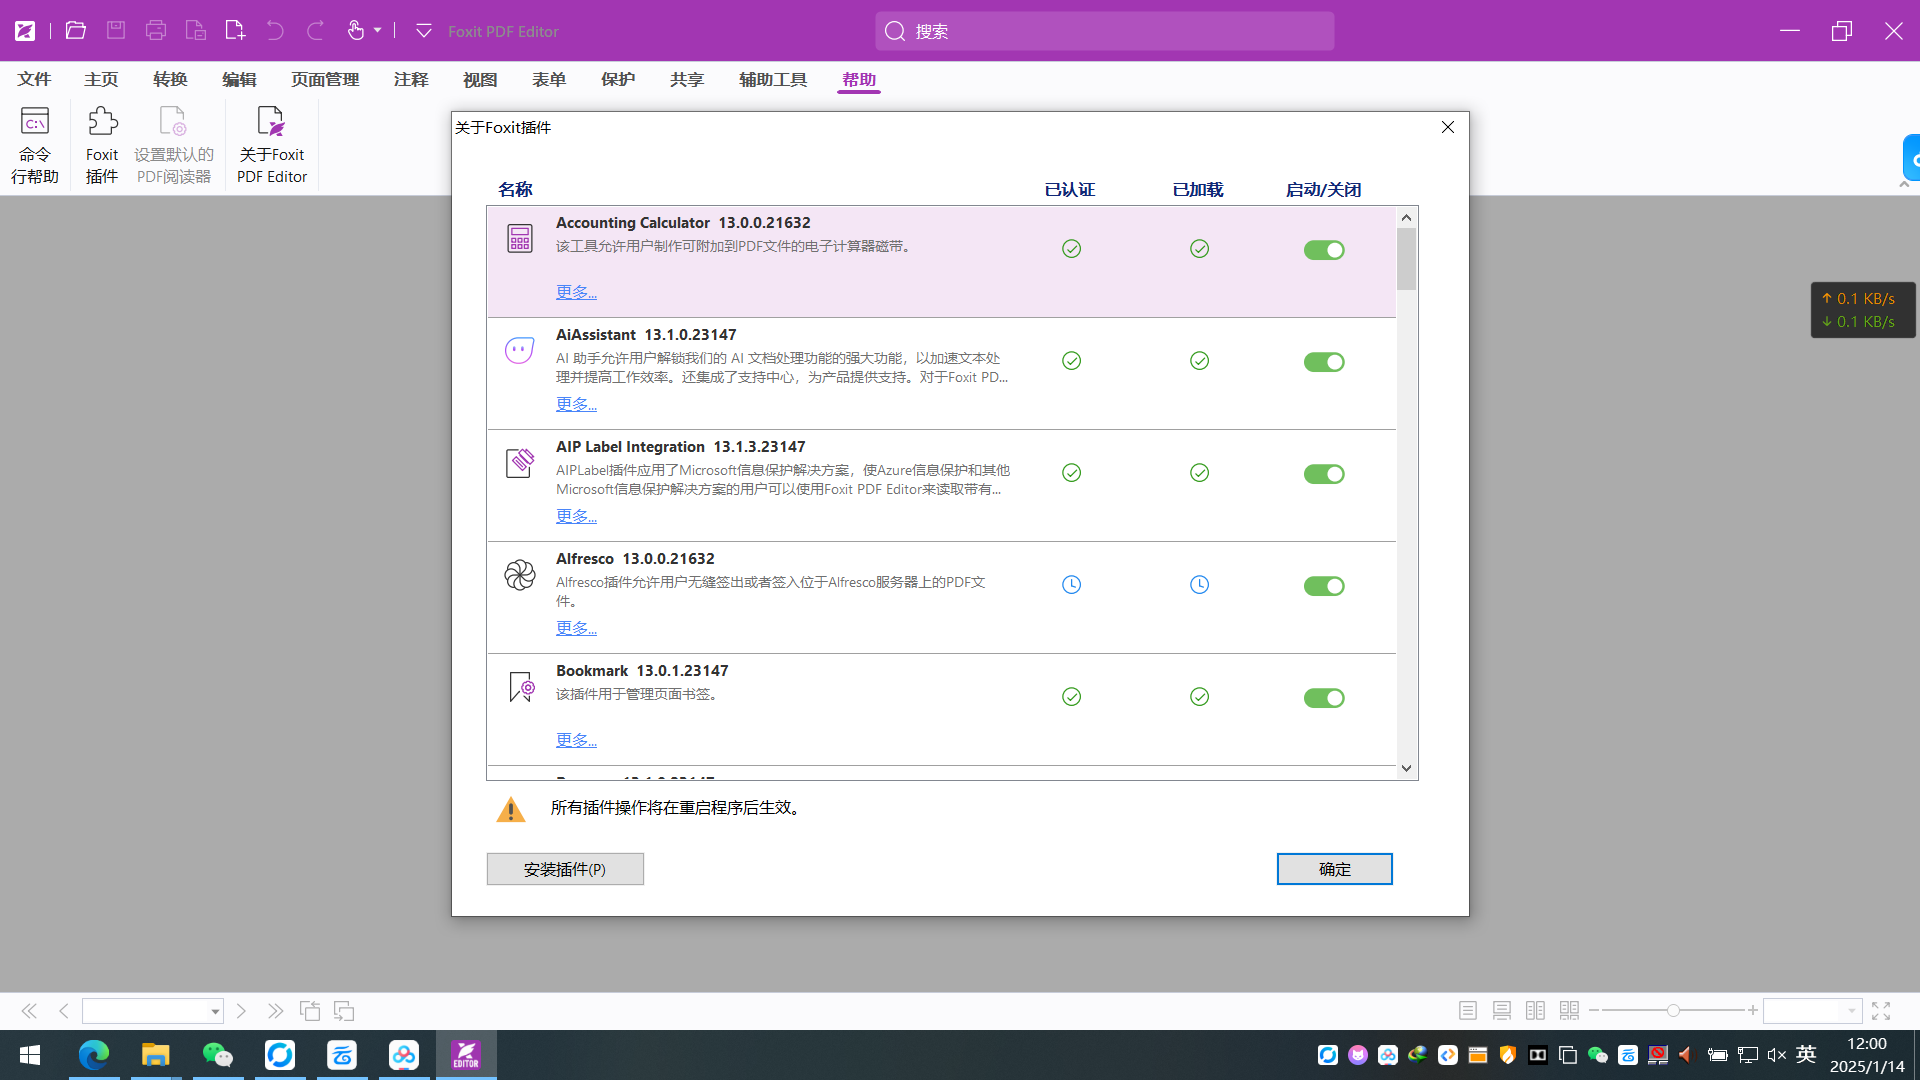This screenshot has height=1080, width=1920.
Task: Open the zoom level dropdown
Action: 1851,1011
